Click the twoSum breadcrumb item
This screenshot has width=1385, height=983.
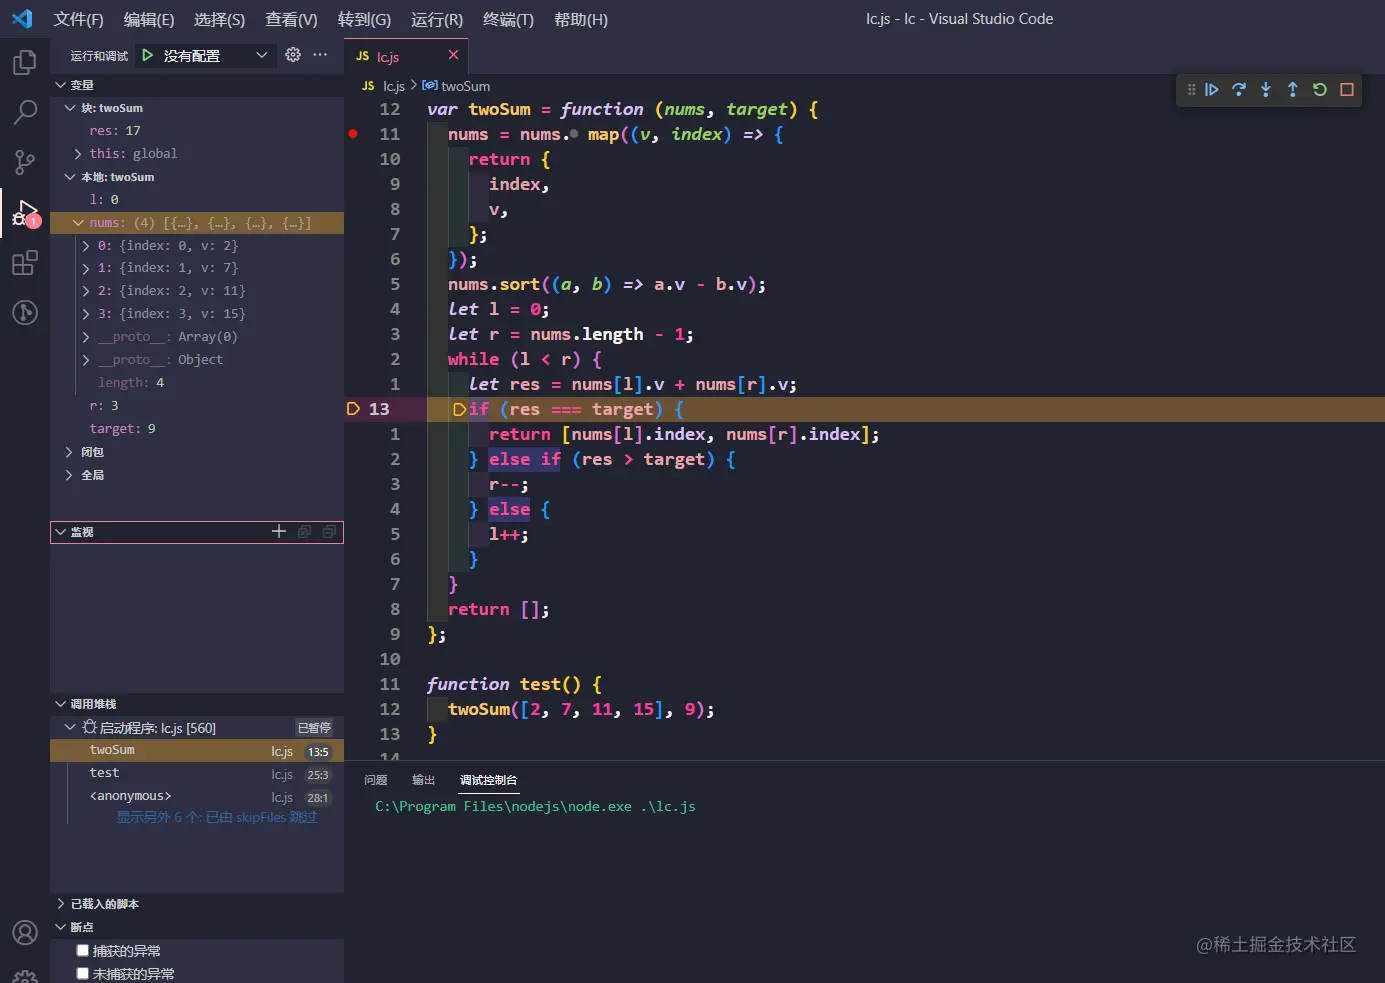[456, 86]
